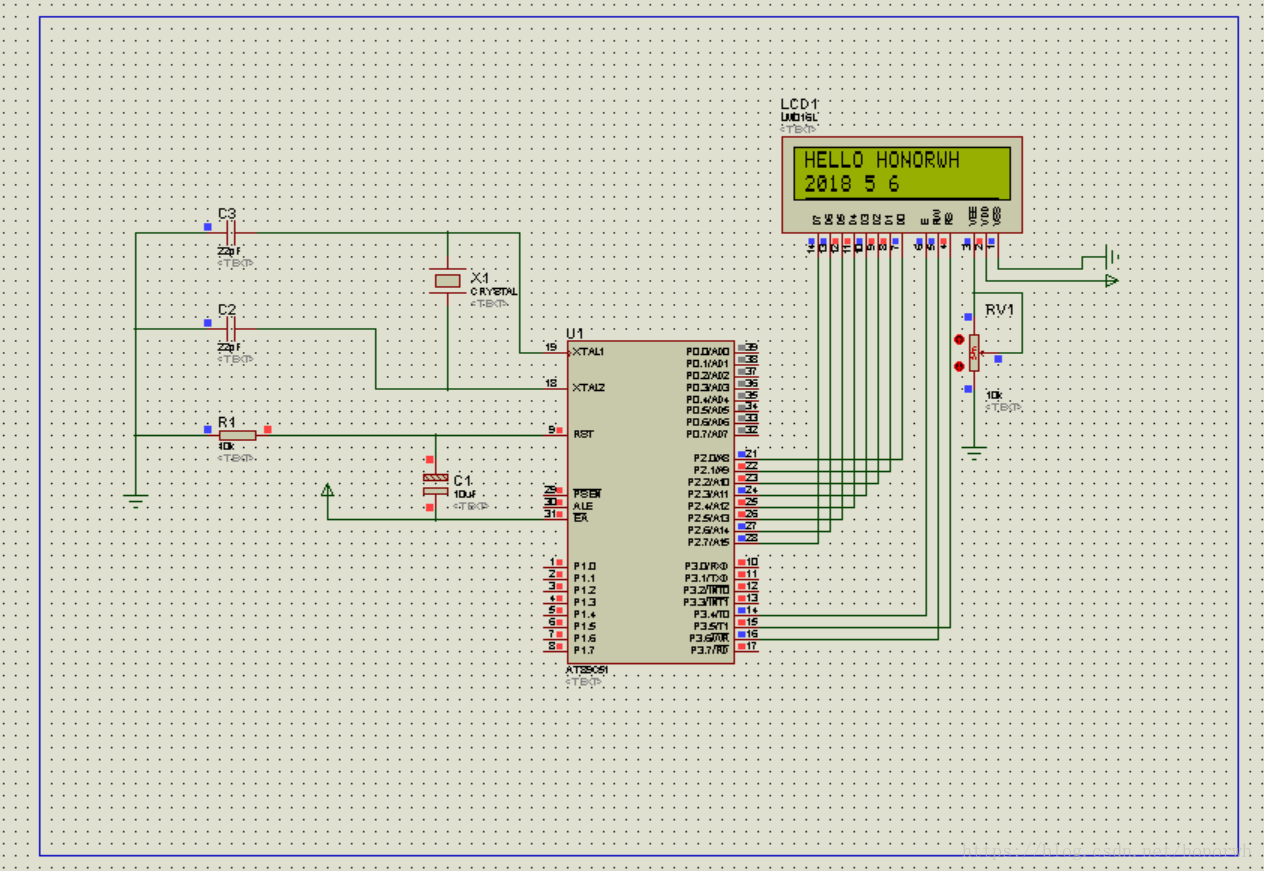Click the ground terminal left of R1
Image resolution: width=1264 pixels, height=871 pixels.
136,498
